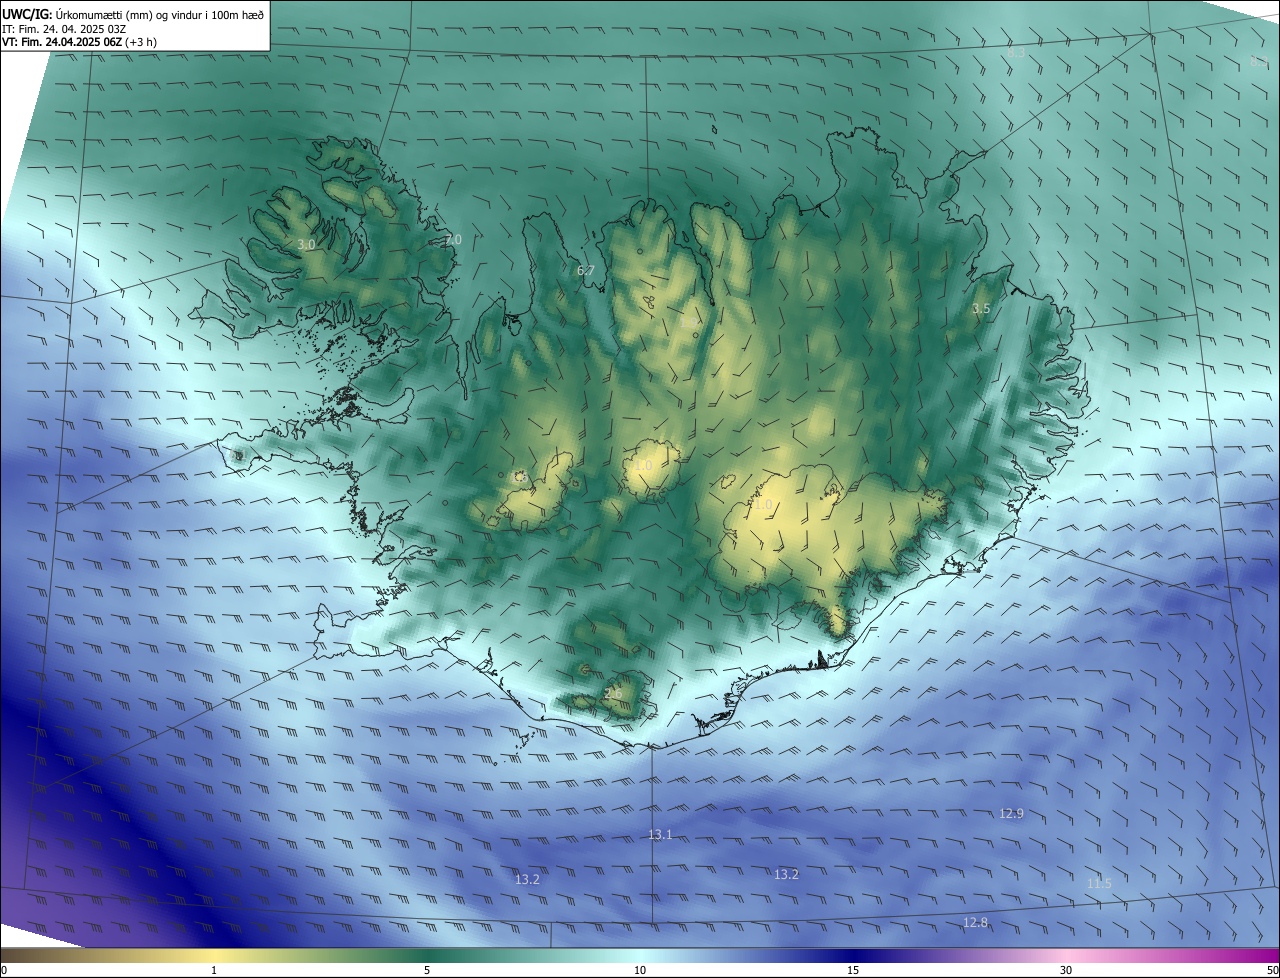This screenshot has height=978, width=1280.
Task: Select the 11.5 value label
Action: point(1099,883)
